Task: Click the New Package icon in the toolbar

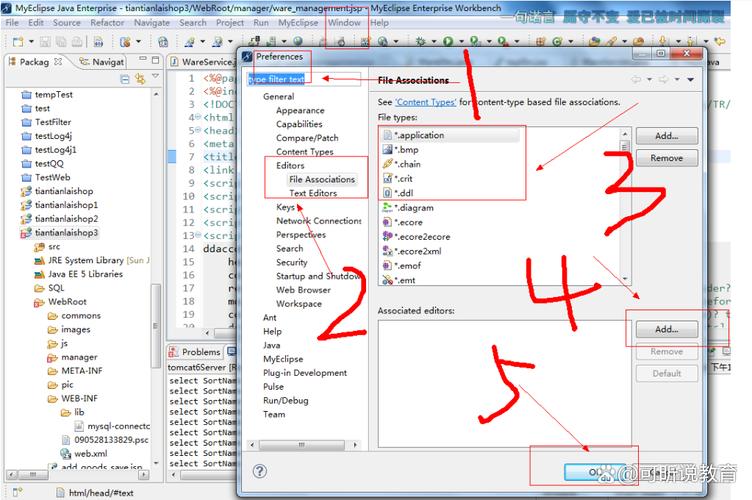Action: [540, 42]
